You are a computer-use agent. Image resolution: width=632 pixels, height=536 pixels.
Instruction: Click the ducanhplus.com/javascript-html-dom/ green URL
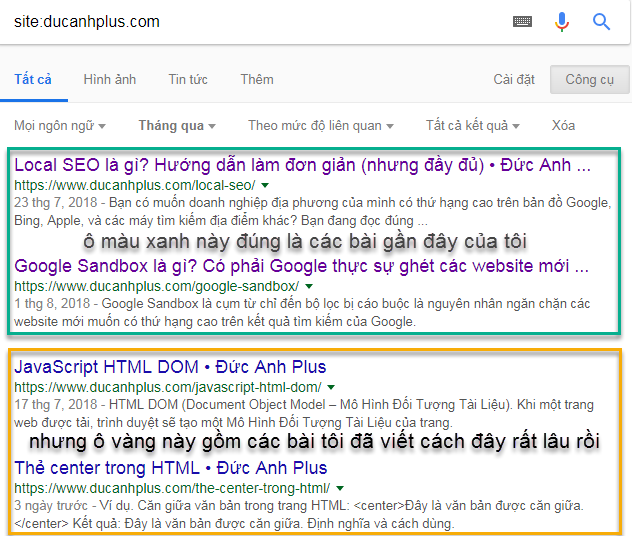tap(168, 387)
